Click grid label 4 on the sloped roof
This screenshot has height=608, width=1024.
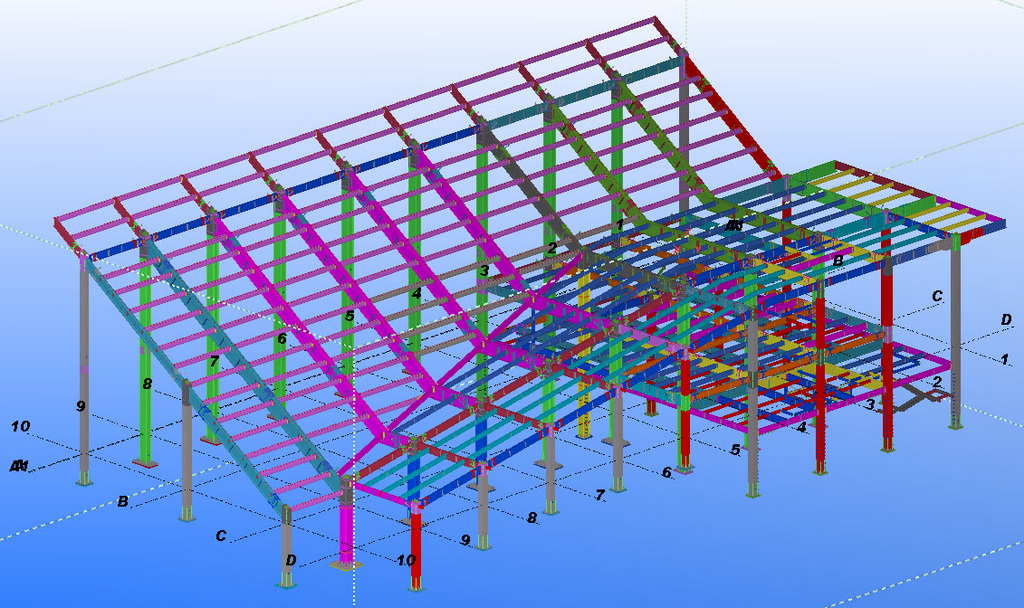coord(416,294)
